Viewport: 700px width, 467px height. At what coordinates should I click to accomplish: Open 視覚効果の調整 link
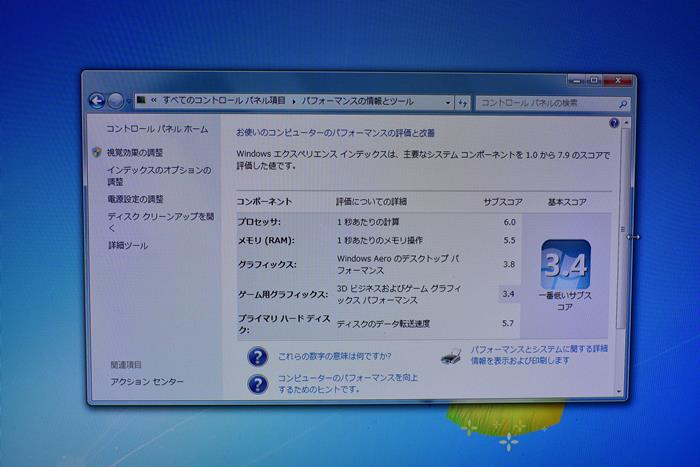click(135, 153)
